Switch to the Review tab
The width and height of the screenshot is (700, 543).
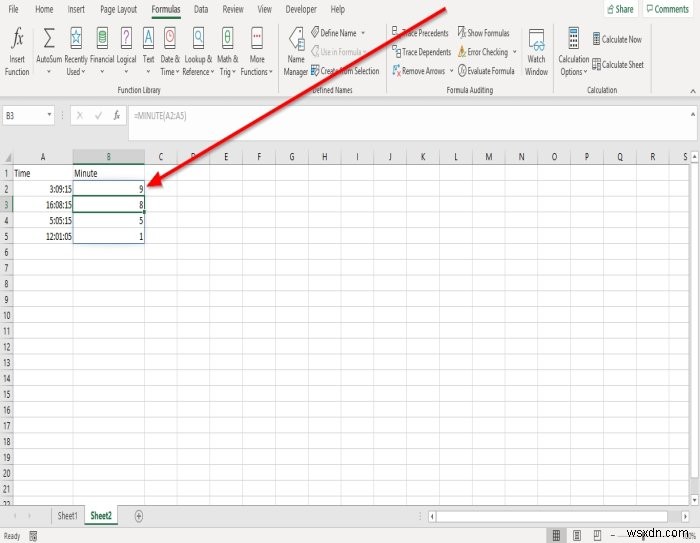pos(233,9)
